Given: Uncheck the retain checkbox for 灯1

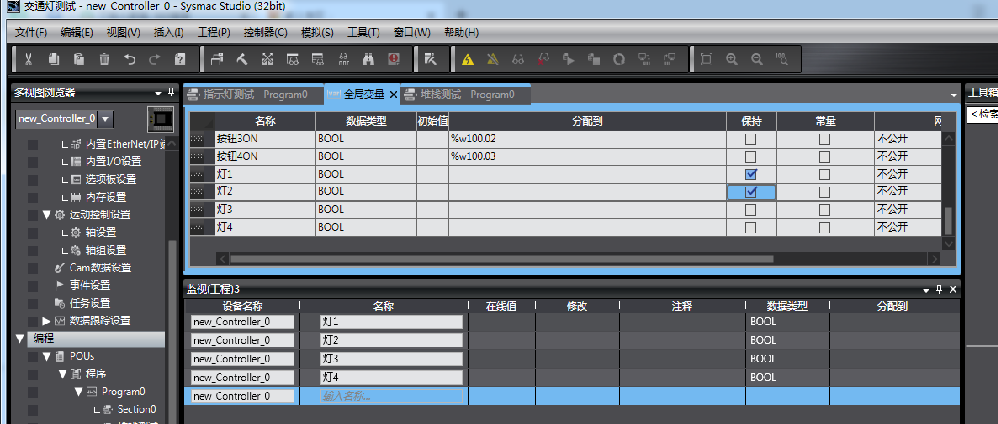Looking at the screenshot, I should [x=750, y=174].
